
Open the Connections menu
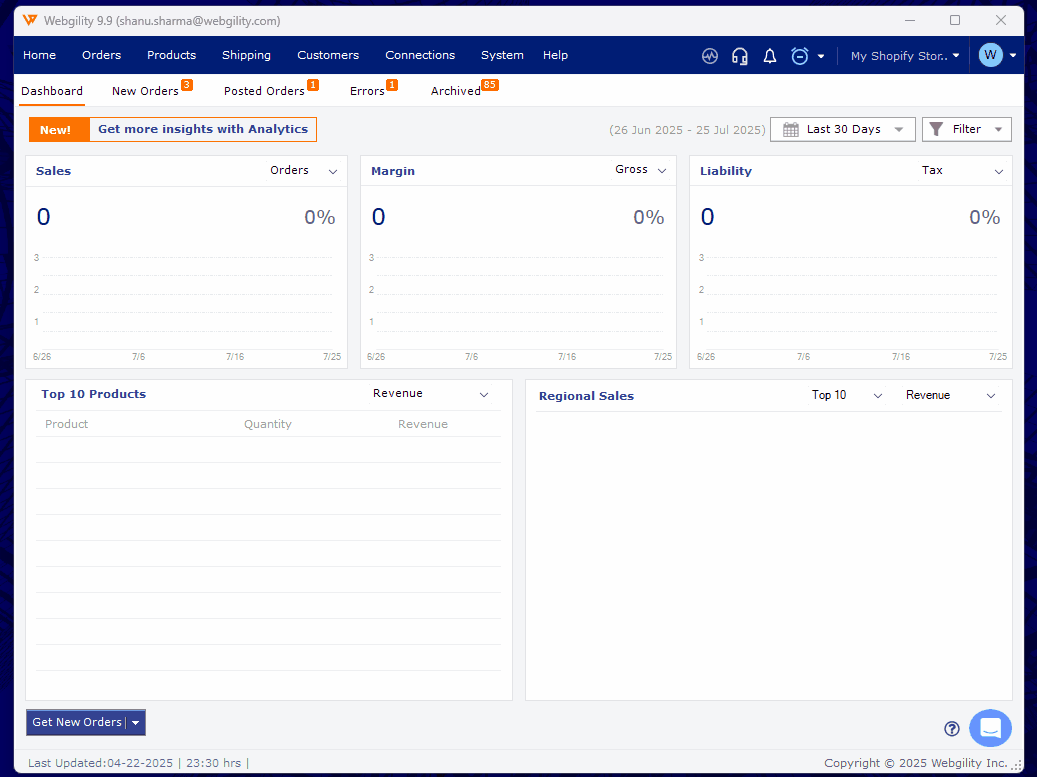420,55
